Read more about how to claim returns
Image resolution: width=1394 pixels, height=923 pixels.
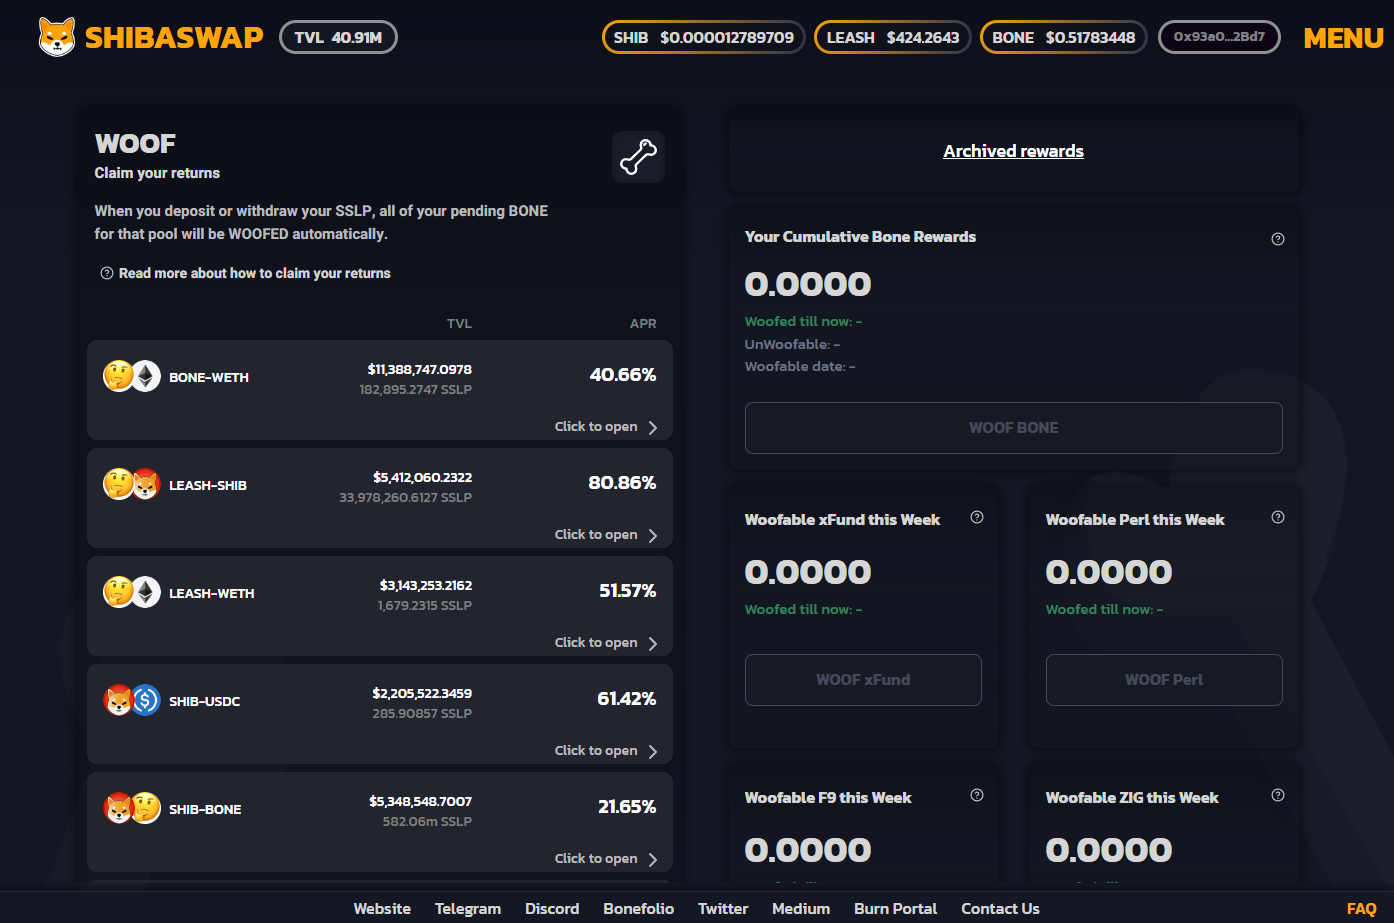[255, 273]
